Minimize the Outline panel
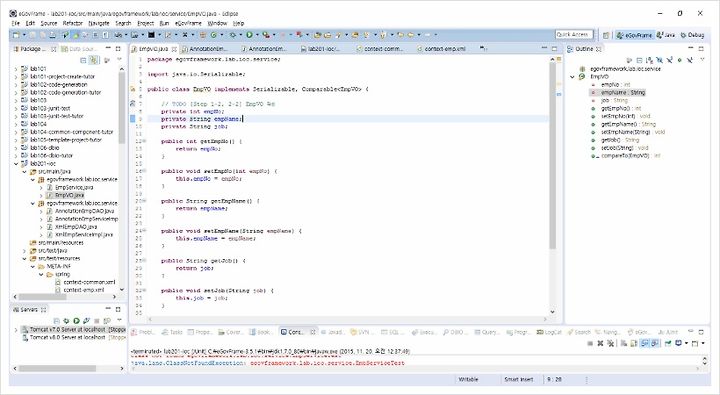The image size is (720, 395). point(691,48)
